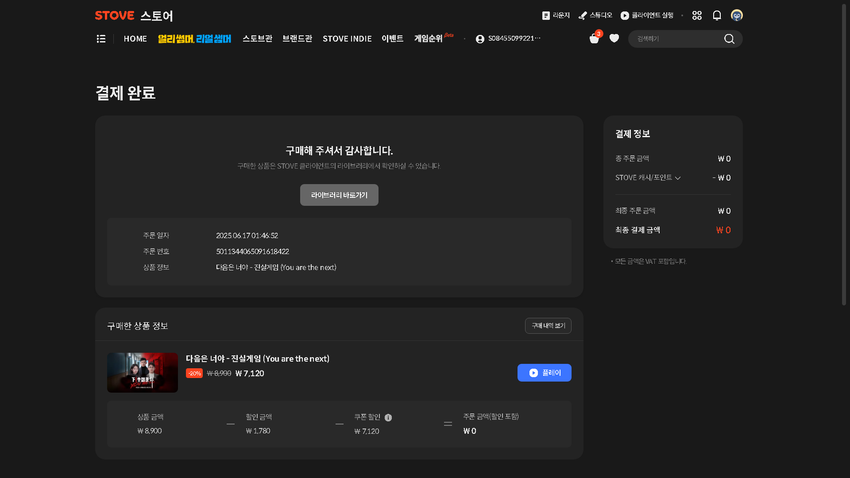Image resolution: width=850 pixels, height=478 pixels.
Task: Open 브랜드관 menu item
Action: (x=297, y=38)
